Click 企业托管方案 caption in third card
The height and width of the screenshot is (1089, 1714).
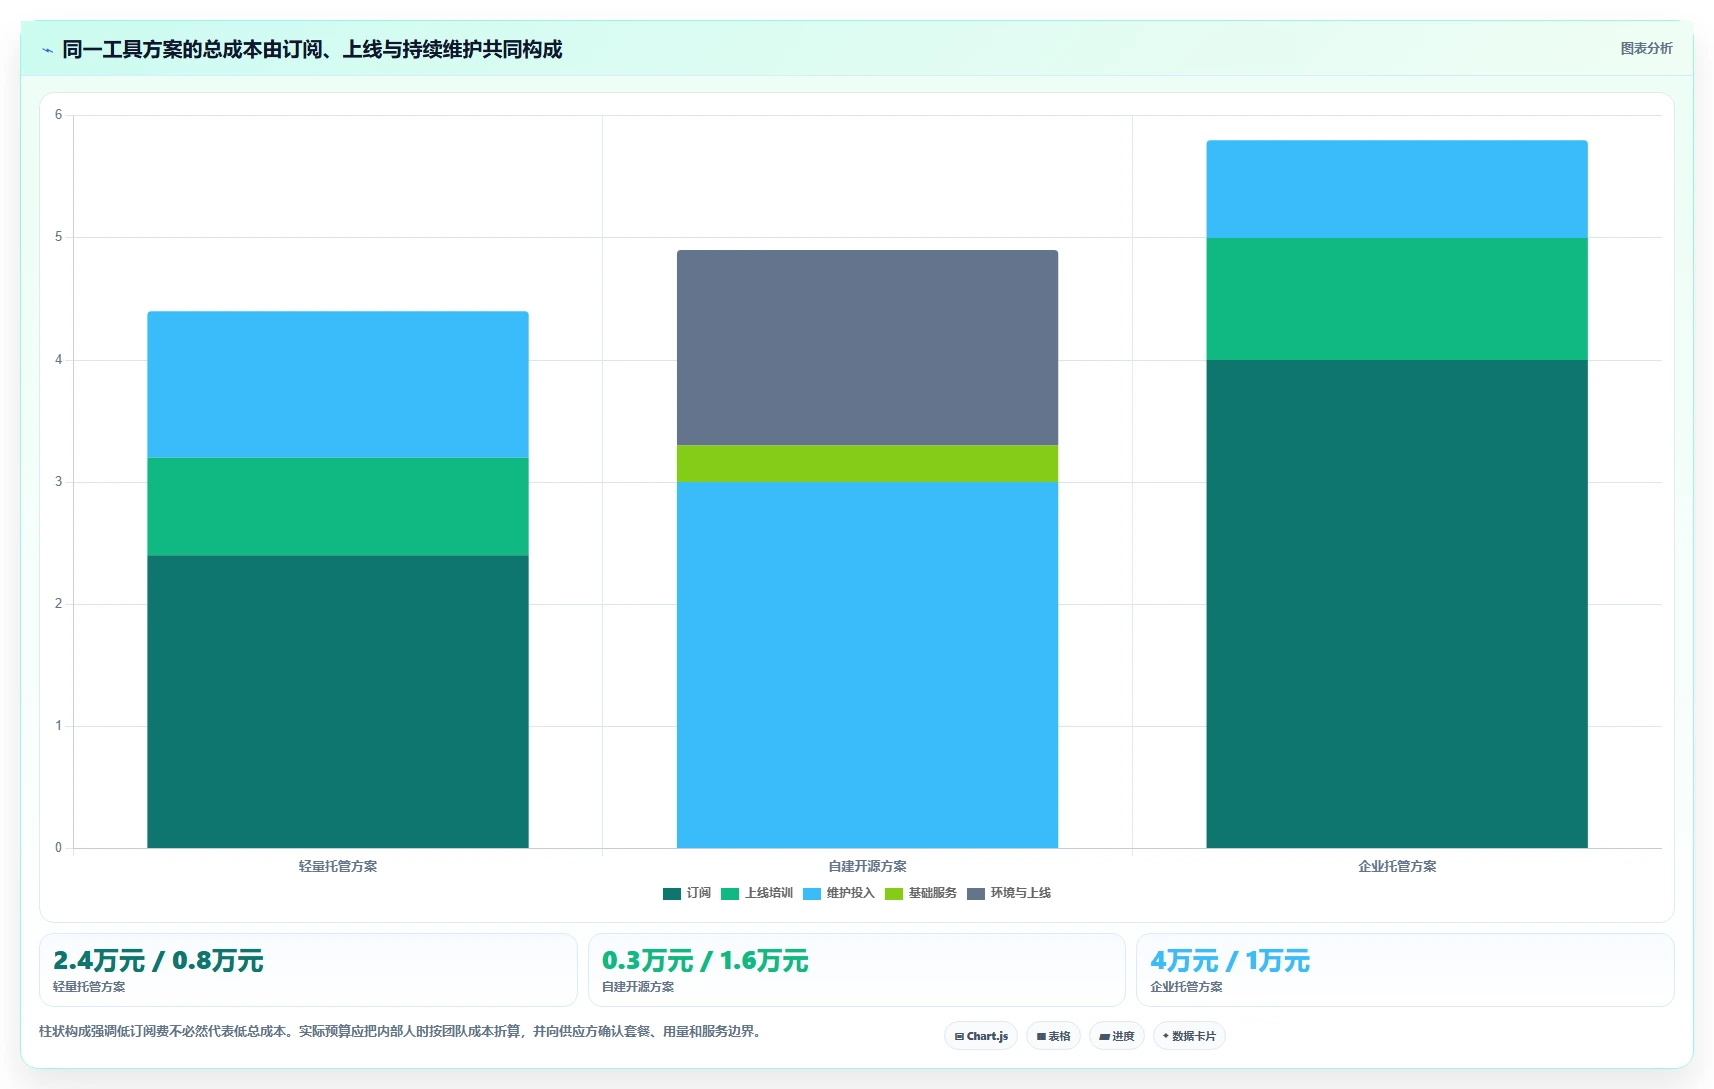1186,987
